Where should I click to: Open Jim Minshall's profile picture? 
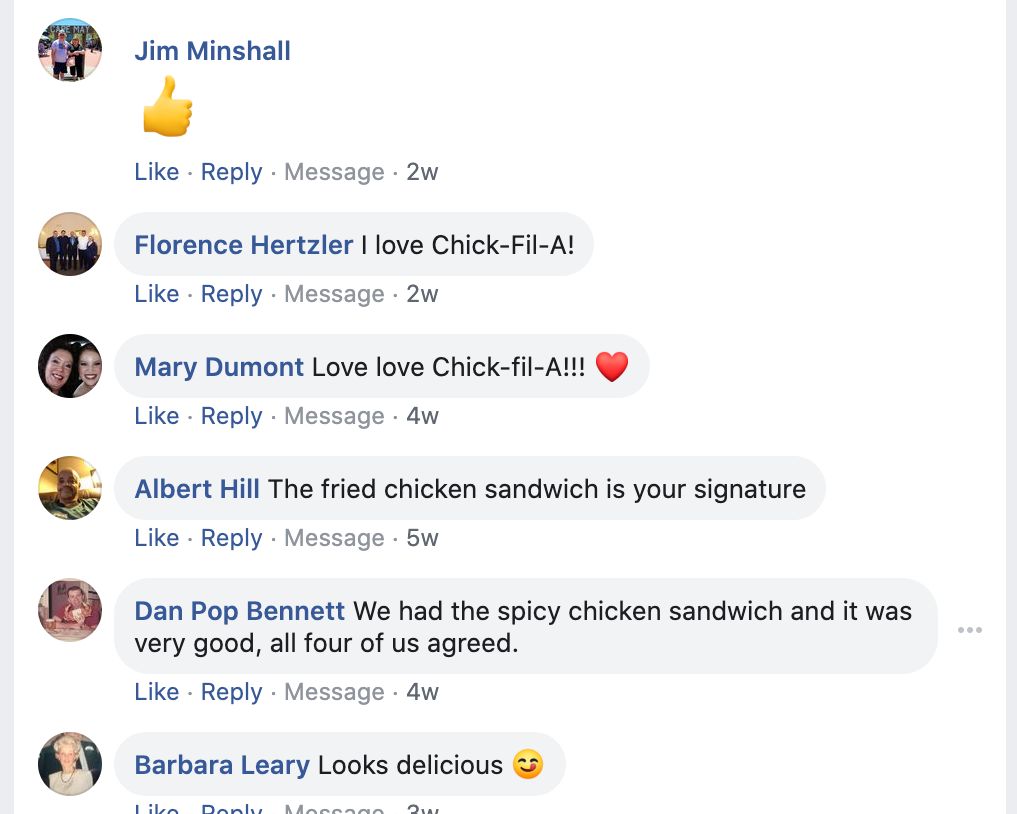70,50
